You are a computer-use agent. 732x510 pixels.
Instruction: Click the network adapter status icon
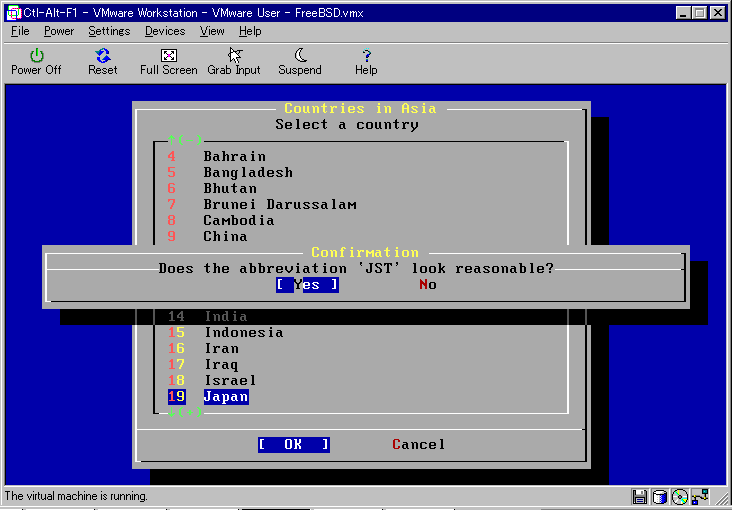coord(700,497)
